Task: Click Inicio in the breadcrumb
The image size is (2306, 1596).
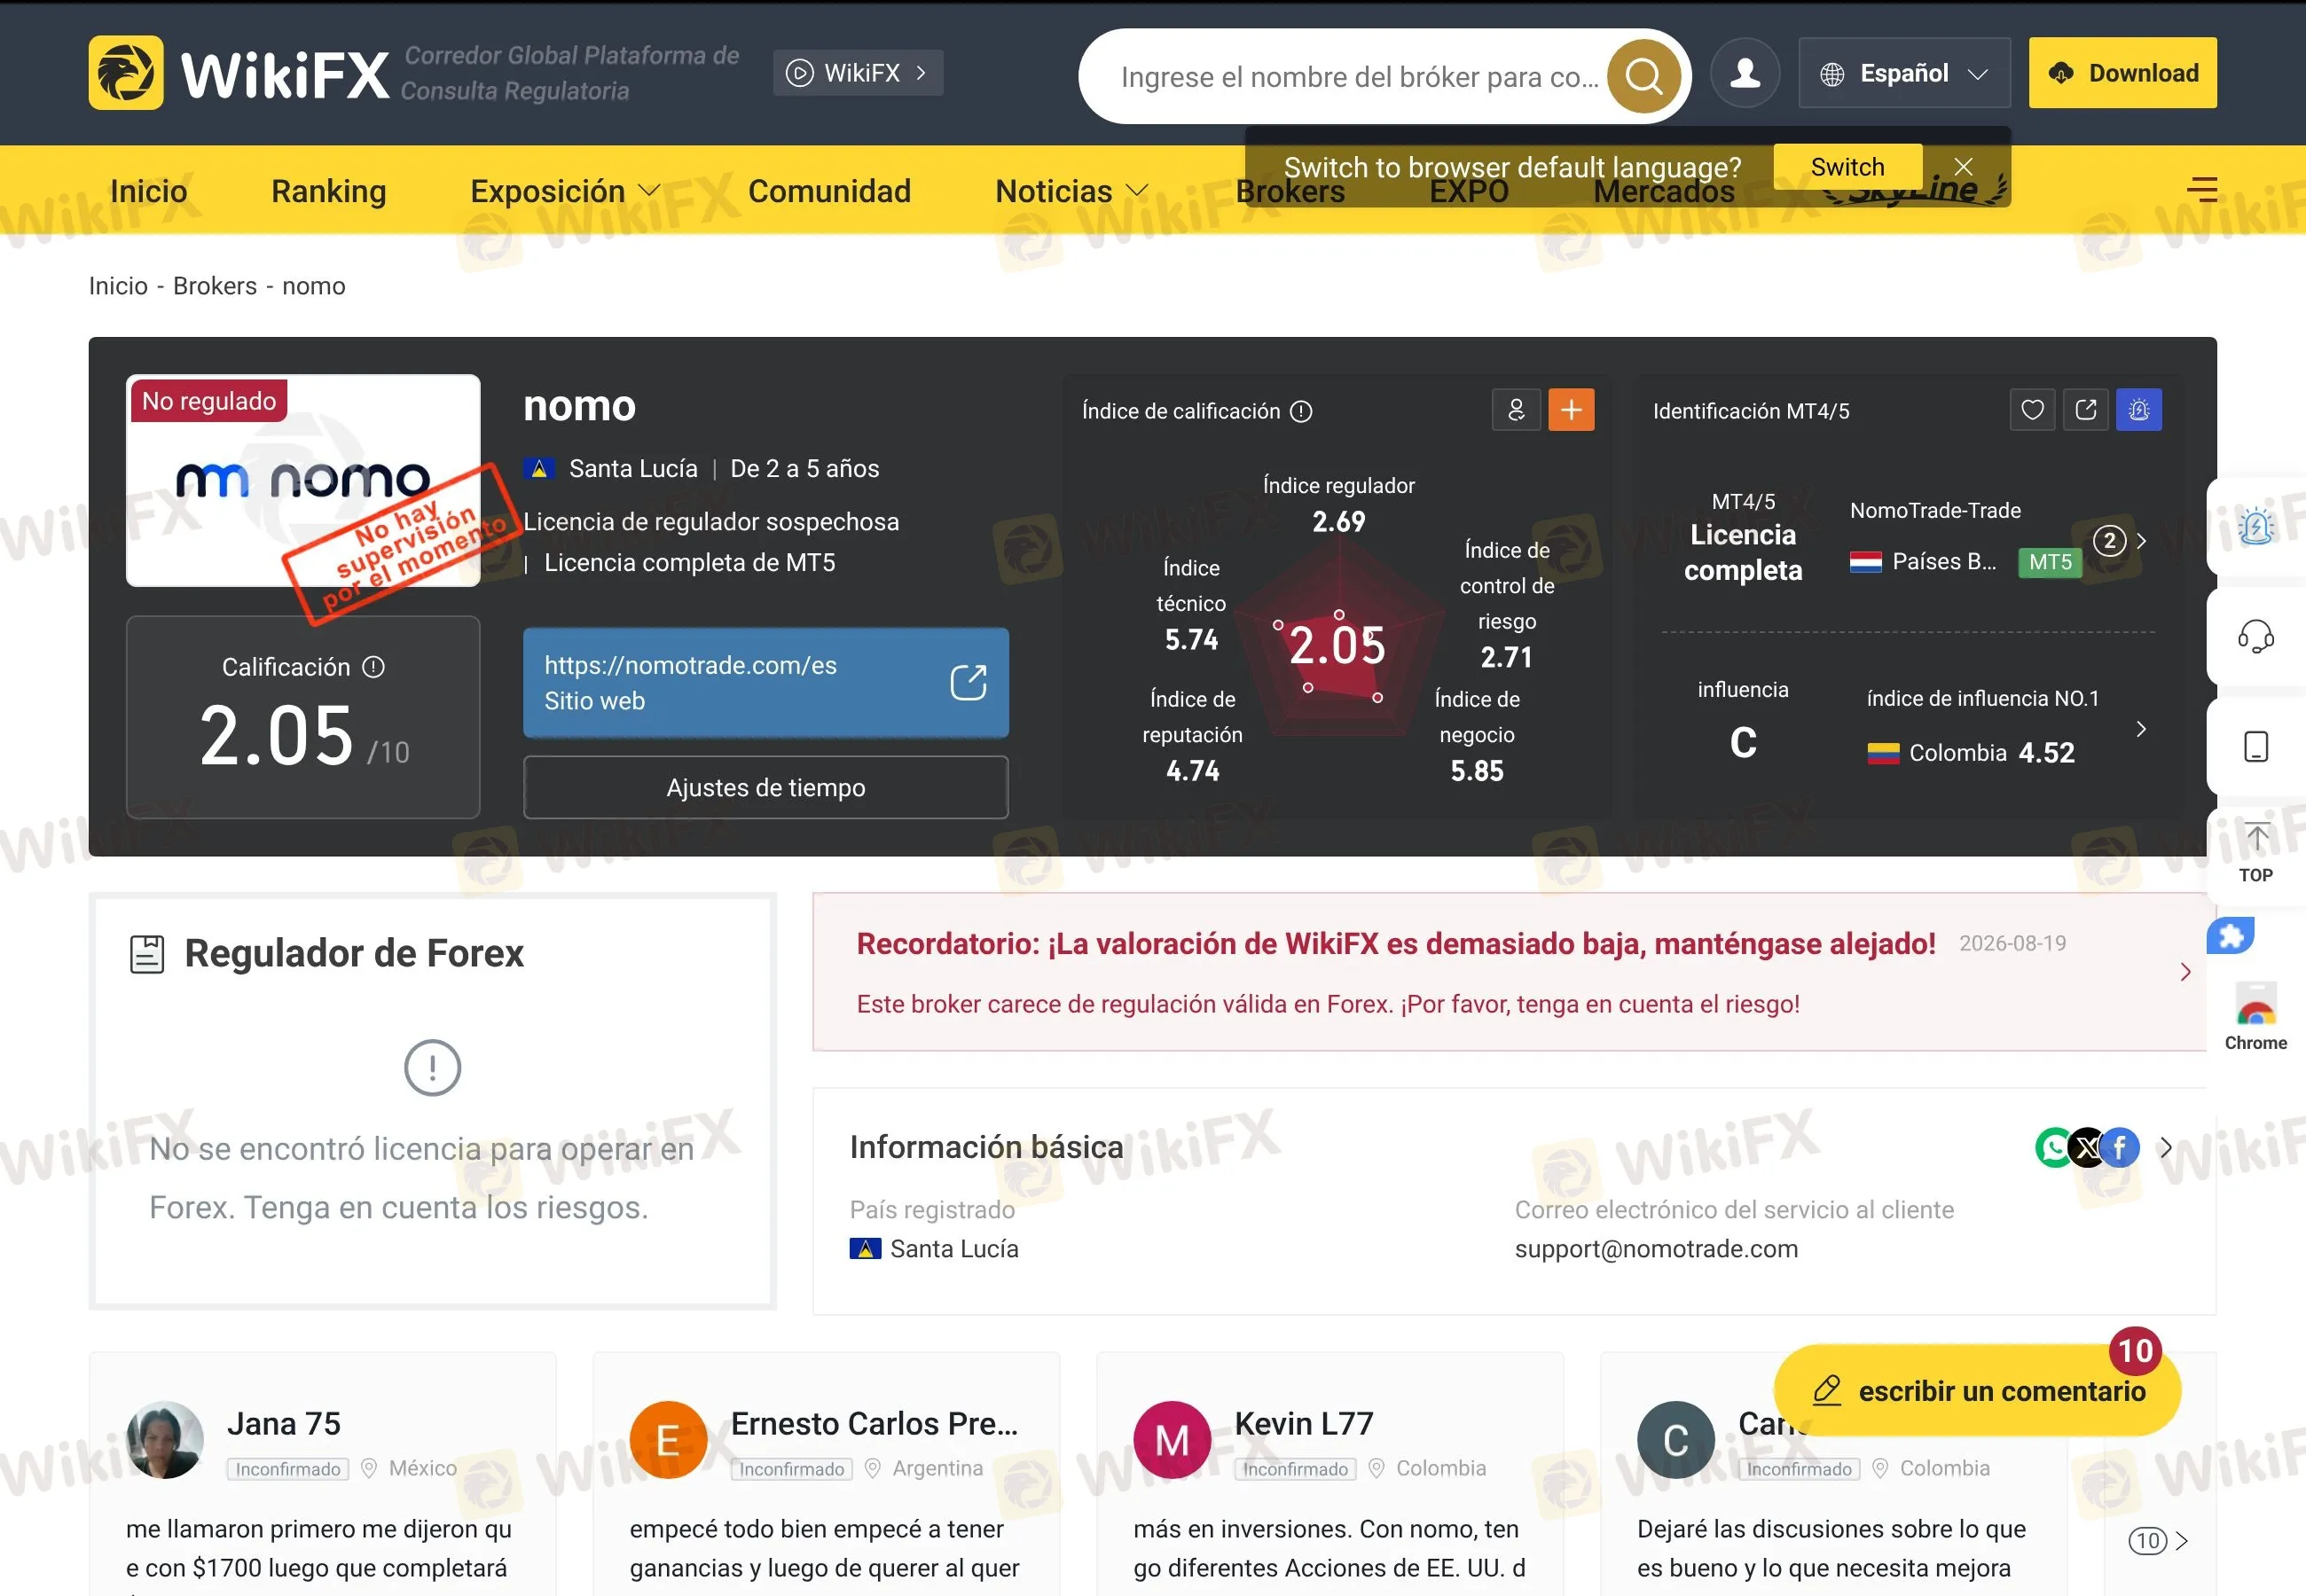Action: click(x=118, y=286)
